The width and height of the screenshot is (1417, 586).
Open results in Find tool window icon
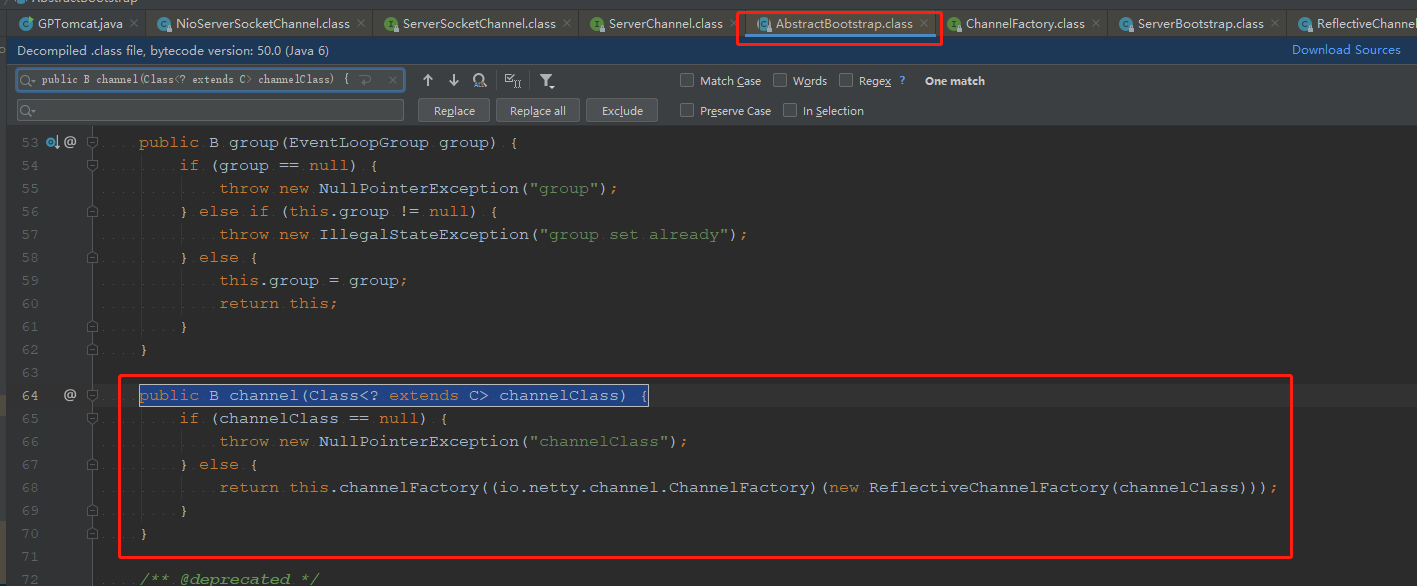click(x=480, y=80)
